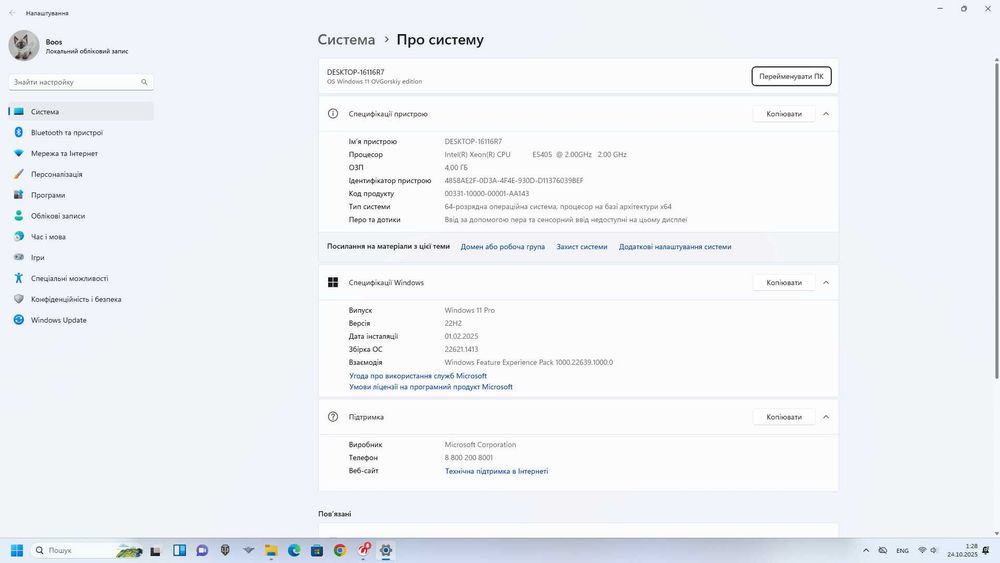Collapse the Специфікації пристрою section
The width and height of the screenshot is (1000, 563).
pos(826,113)
